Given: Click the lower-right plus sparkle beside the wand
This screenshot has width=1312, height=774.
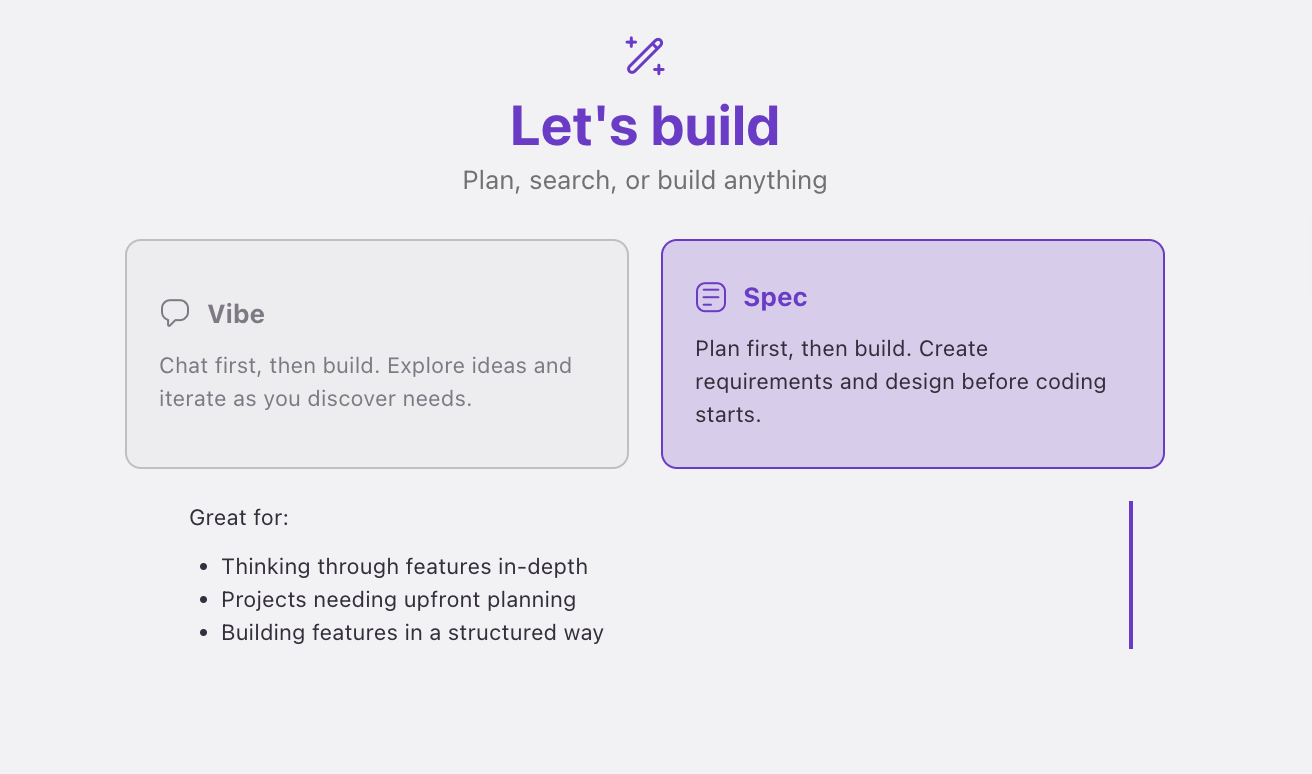Looking at the screenshot, I should (658, 69).
